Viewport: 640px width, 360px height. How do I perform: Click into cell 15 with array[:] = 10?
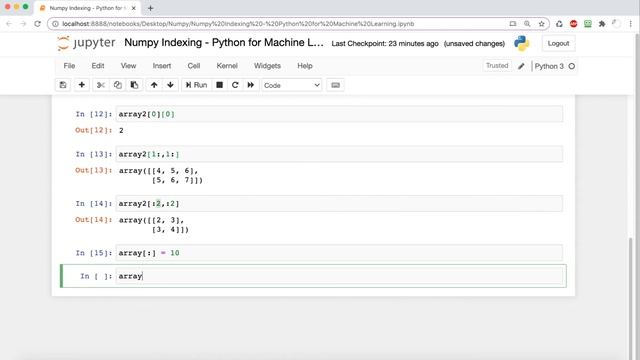[339, 253]
